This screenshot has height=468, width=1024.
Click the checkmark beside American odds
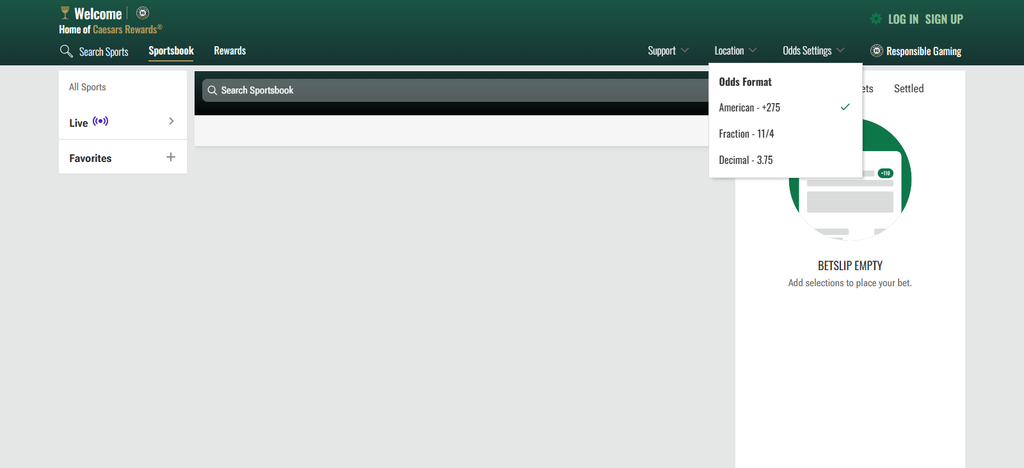point(845,107)
